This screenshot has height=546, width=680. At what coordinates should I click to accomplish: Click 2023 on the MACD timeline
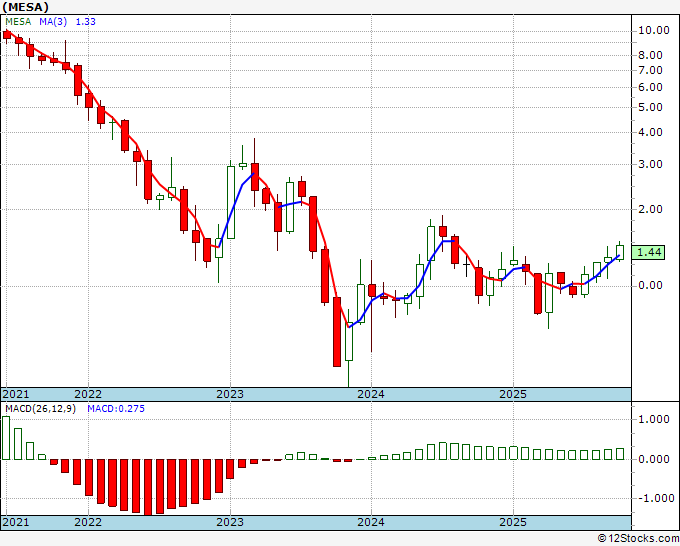point(230,522)
